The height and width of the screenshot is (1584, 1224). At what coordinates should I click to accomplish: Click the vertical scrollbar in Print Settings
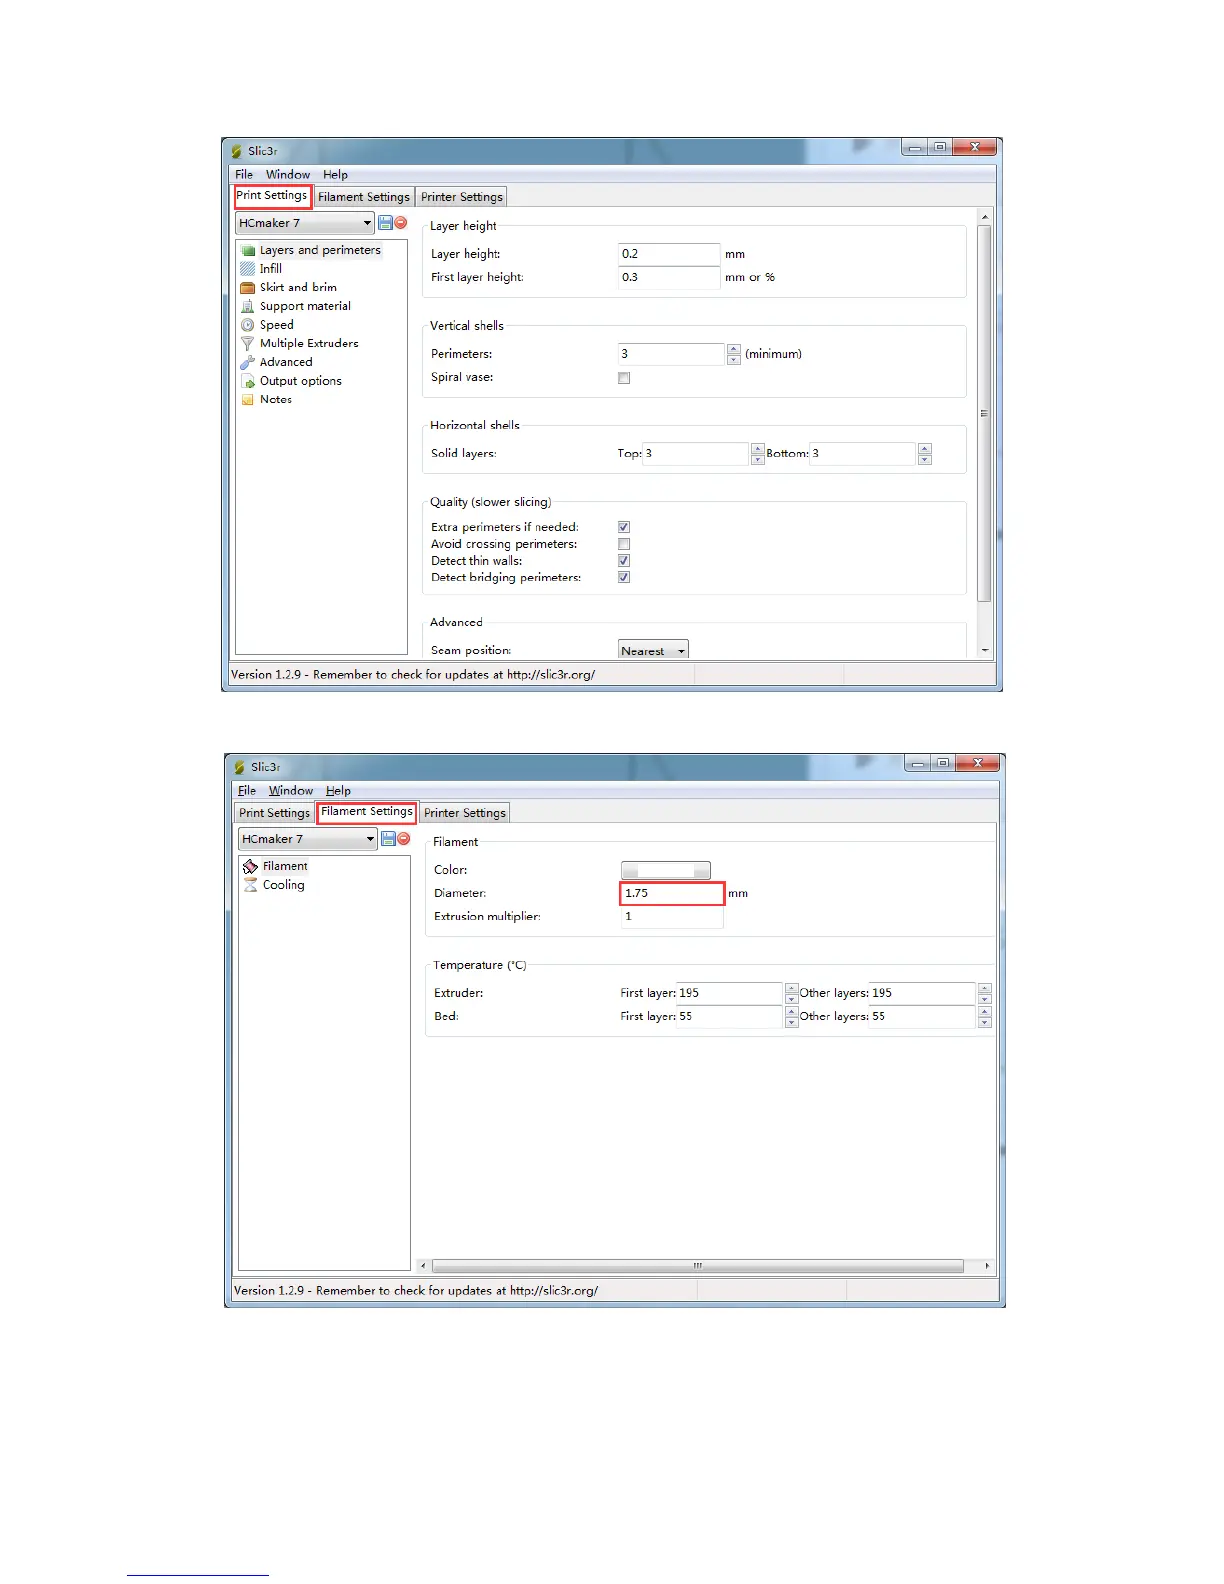984,413
